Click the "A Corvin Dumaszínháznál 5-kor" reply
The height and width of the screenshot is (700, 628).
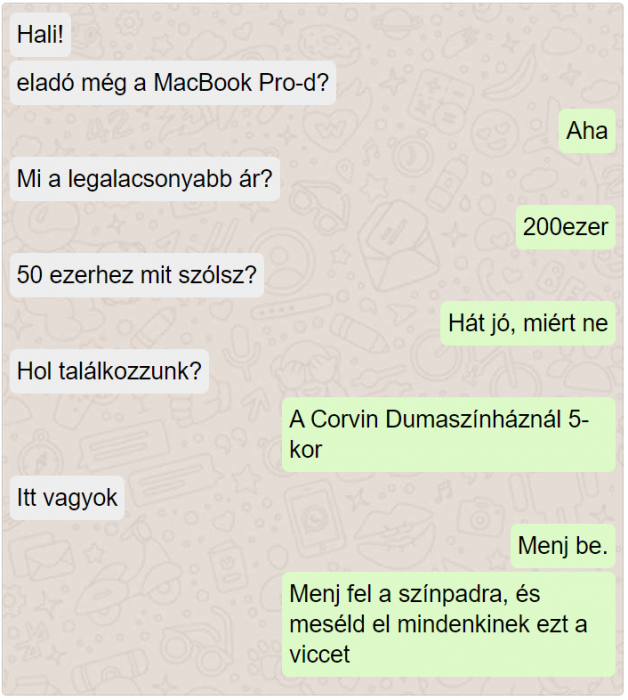coord(449,434)
